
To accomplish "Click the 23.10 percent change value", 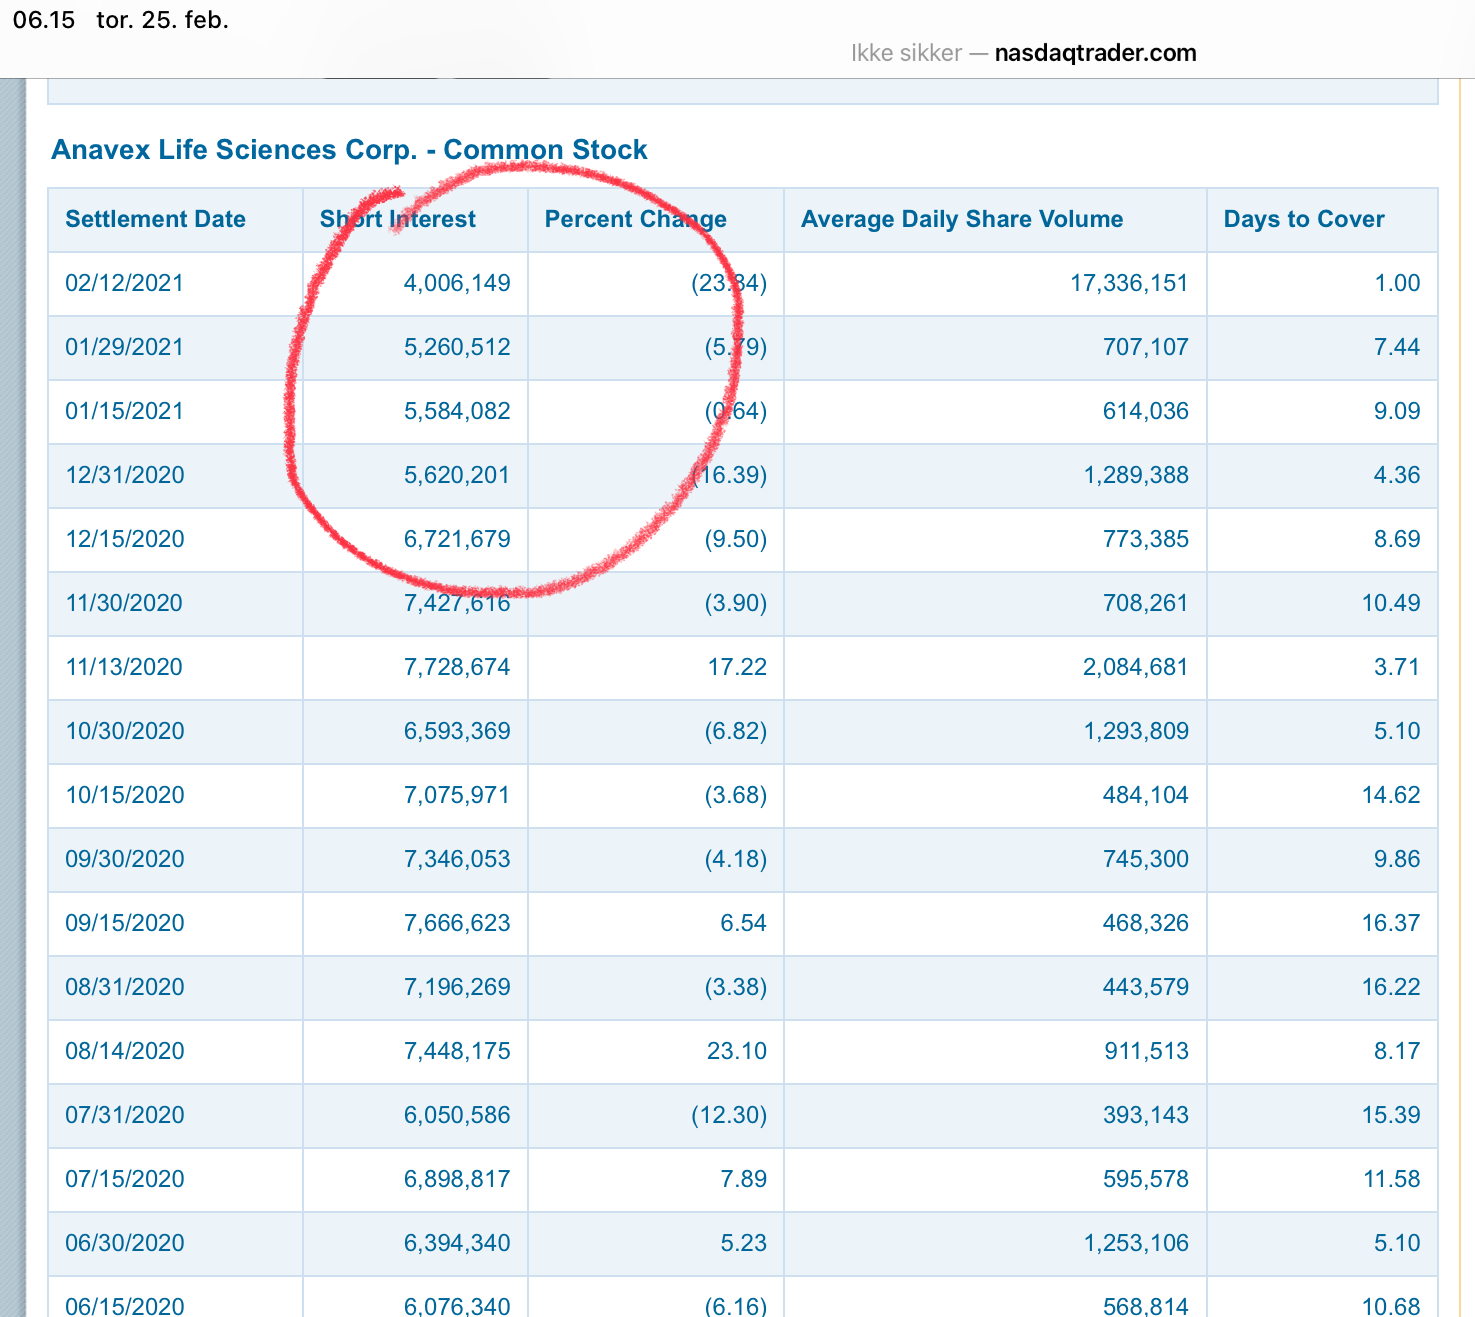I will 737,1051.
